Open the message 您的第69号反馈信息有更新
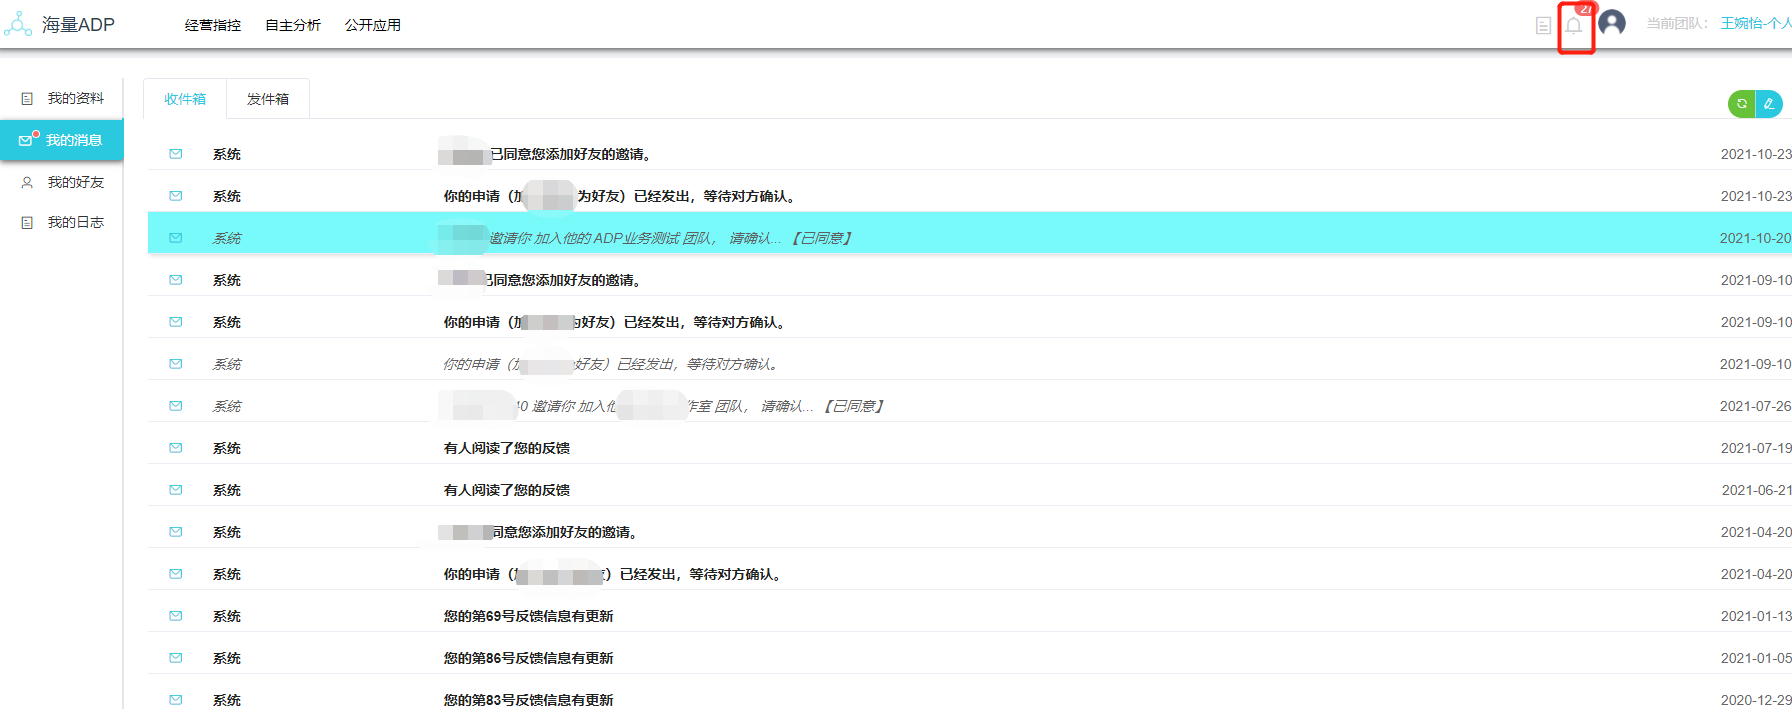 click(528, 616)
